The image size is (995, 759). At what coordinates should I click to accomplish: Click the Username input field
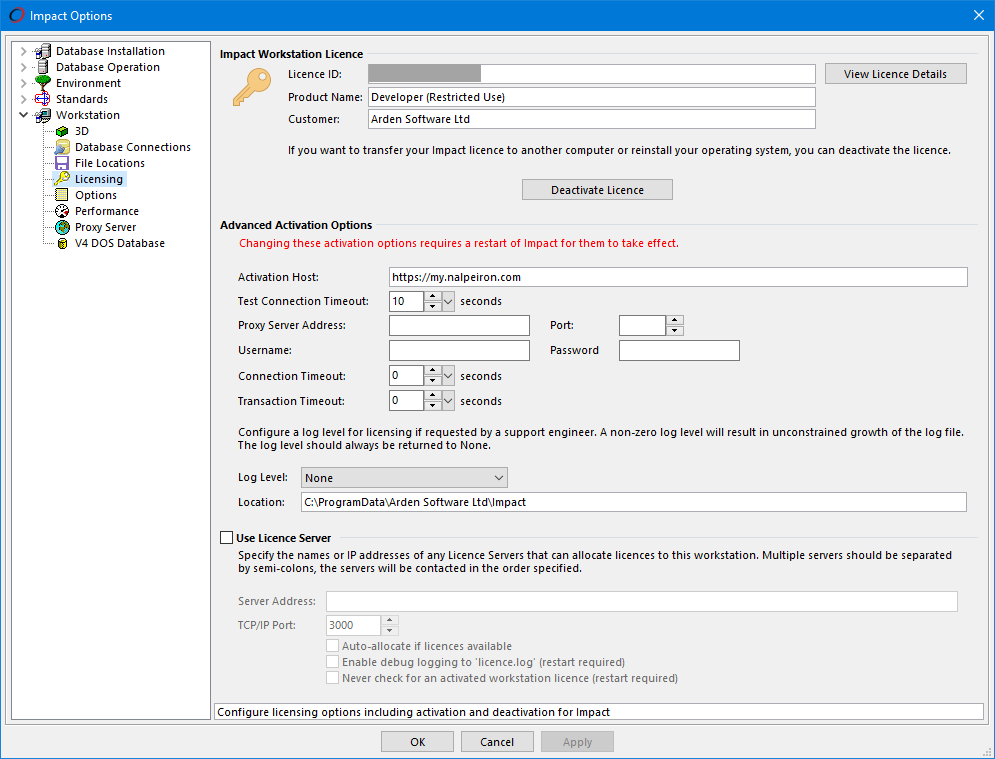(x=459, y=350)
